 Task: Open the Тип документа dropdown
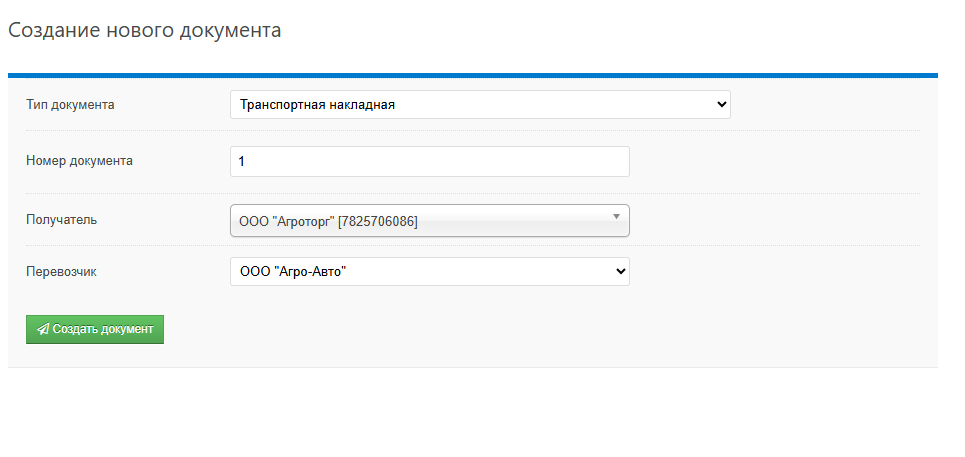coord(480,105)
